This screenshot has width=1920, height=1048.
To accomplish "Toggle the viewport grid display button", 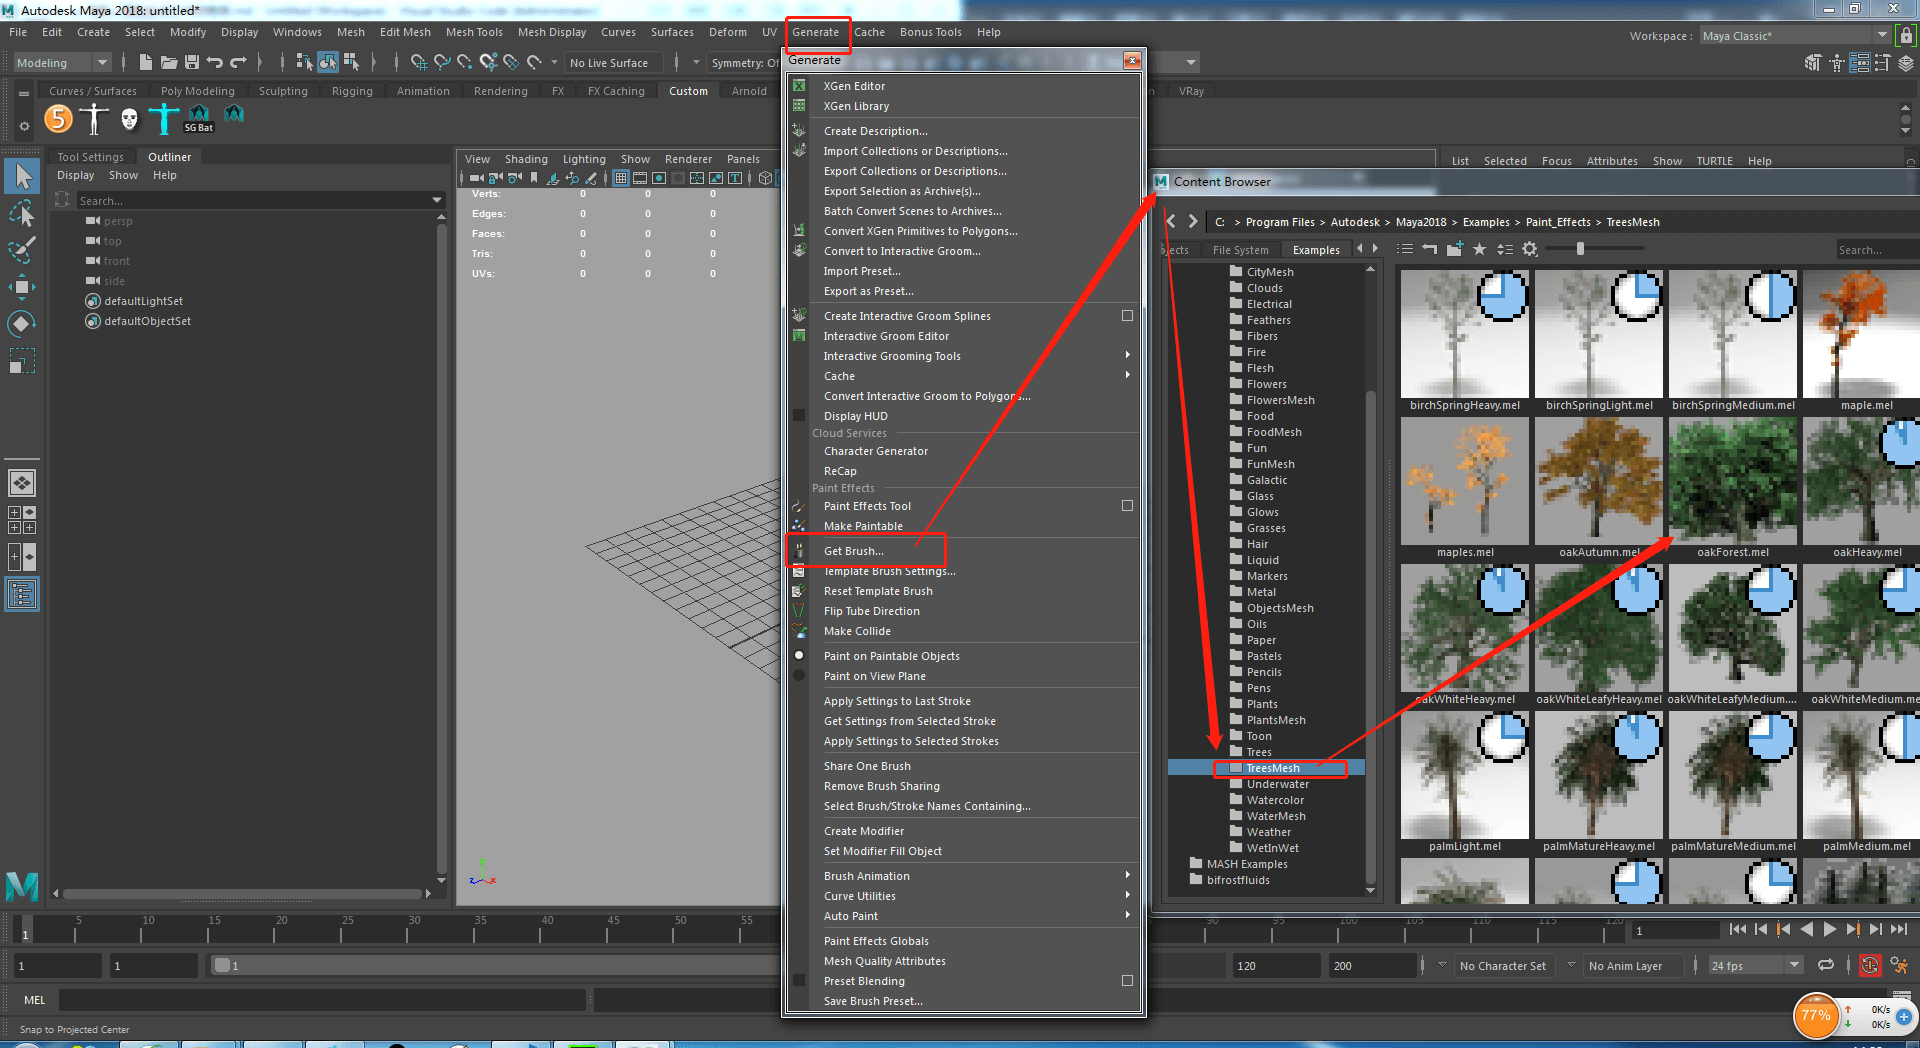I will [x=621, y=178].
